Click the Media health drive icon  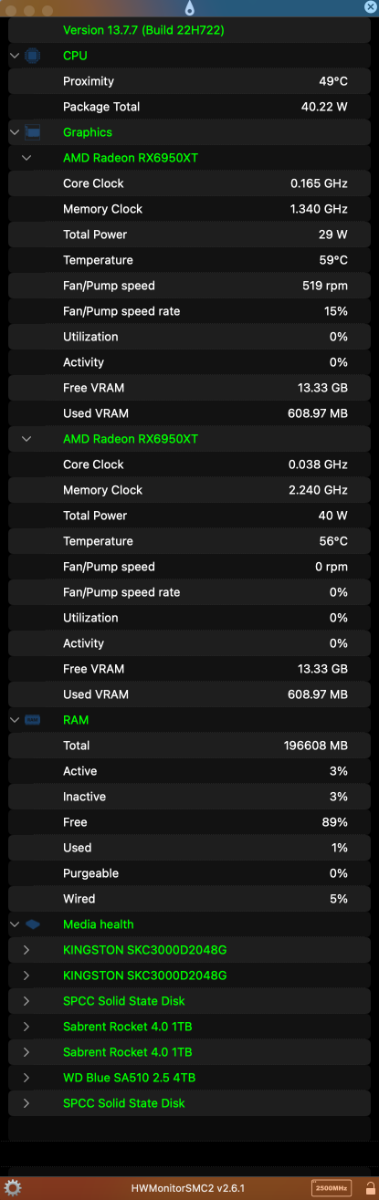32,925
